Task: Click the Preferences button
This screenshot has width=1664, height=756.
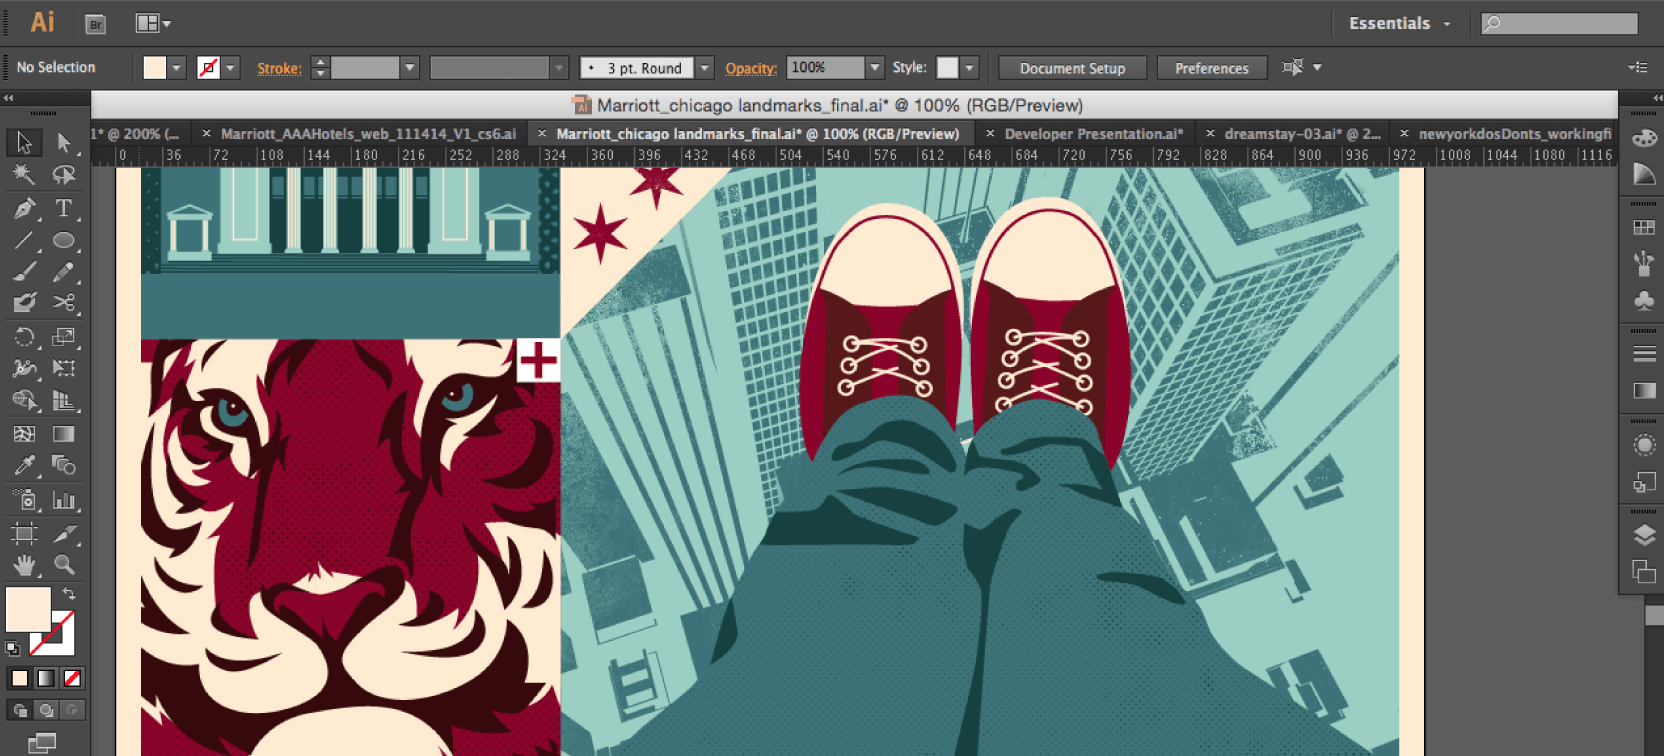Action: (1212, 68)
